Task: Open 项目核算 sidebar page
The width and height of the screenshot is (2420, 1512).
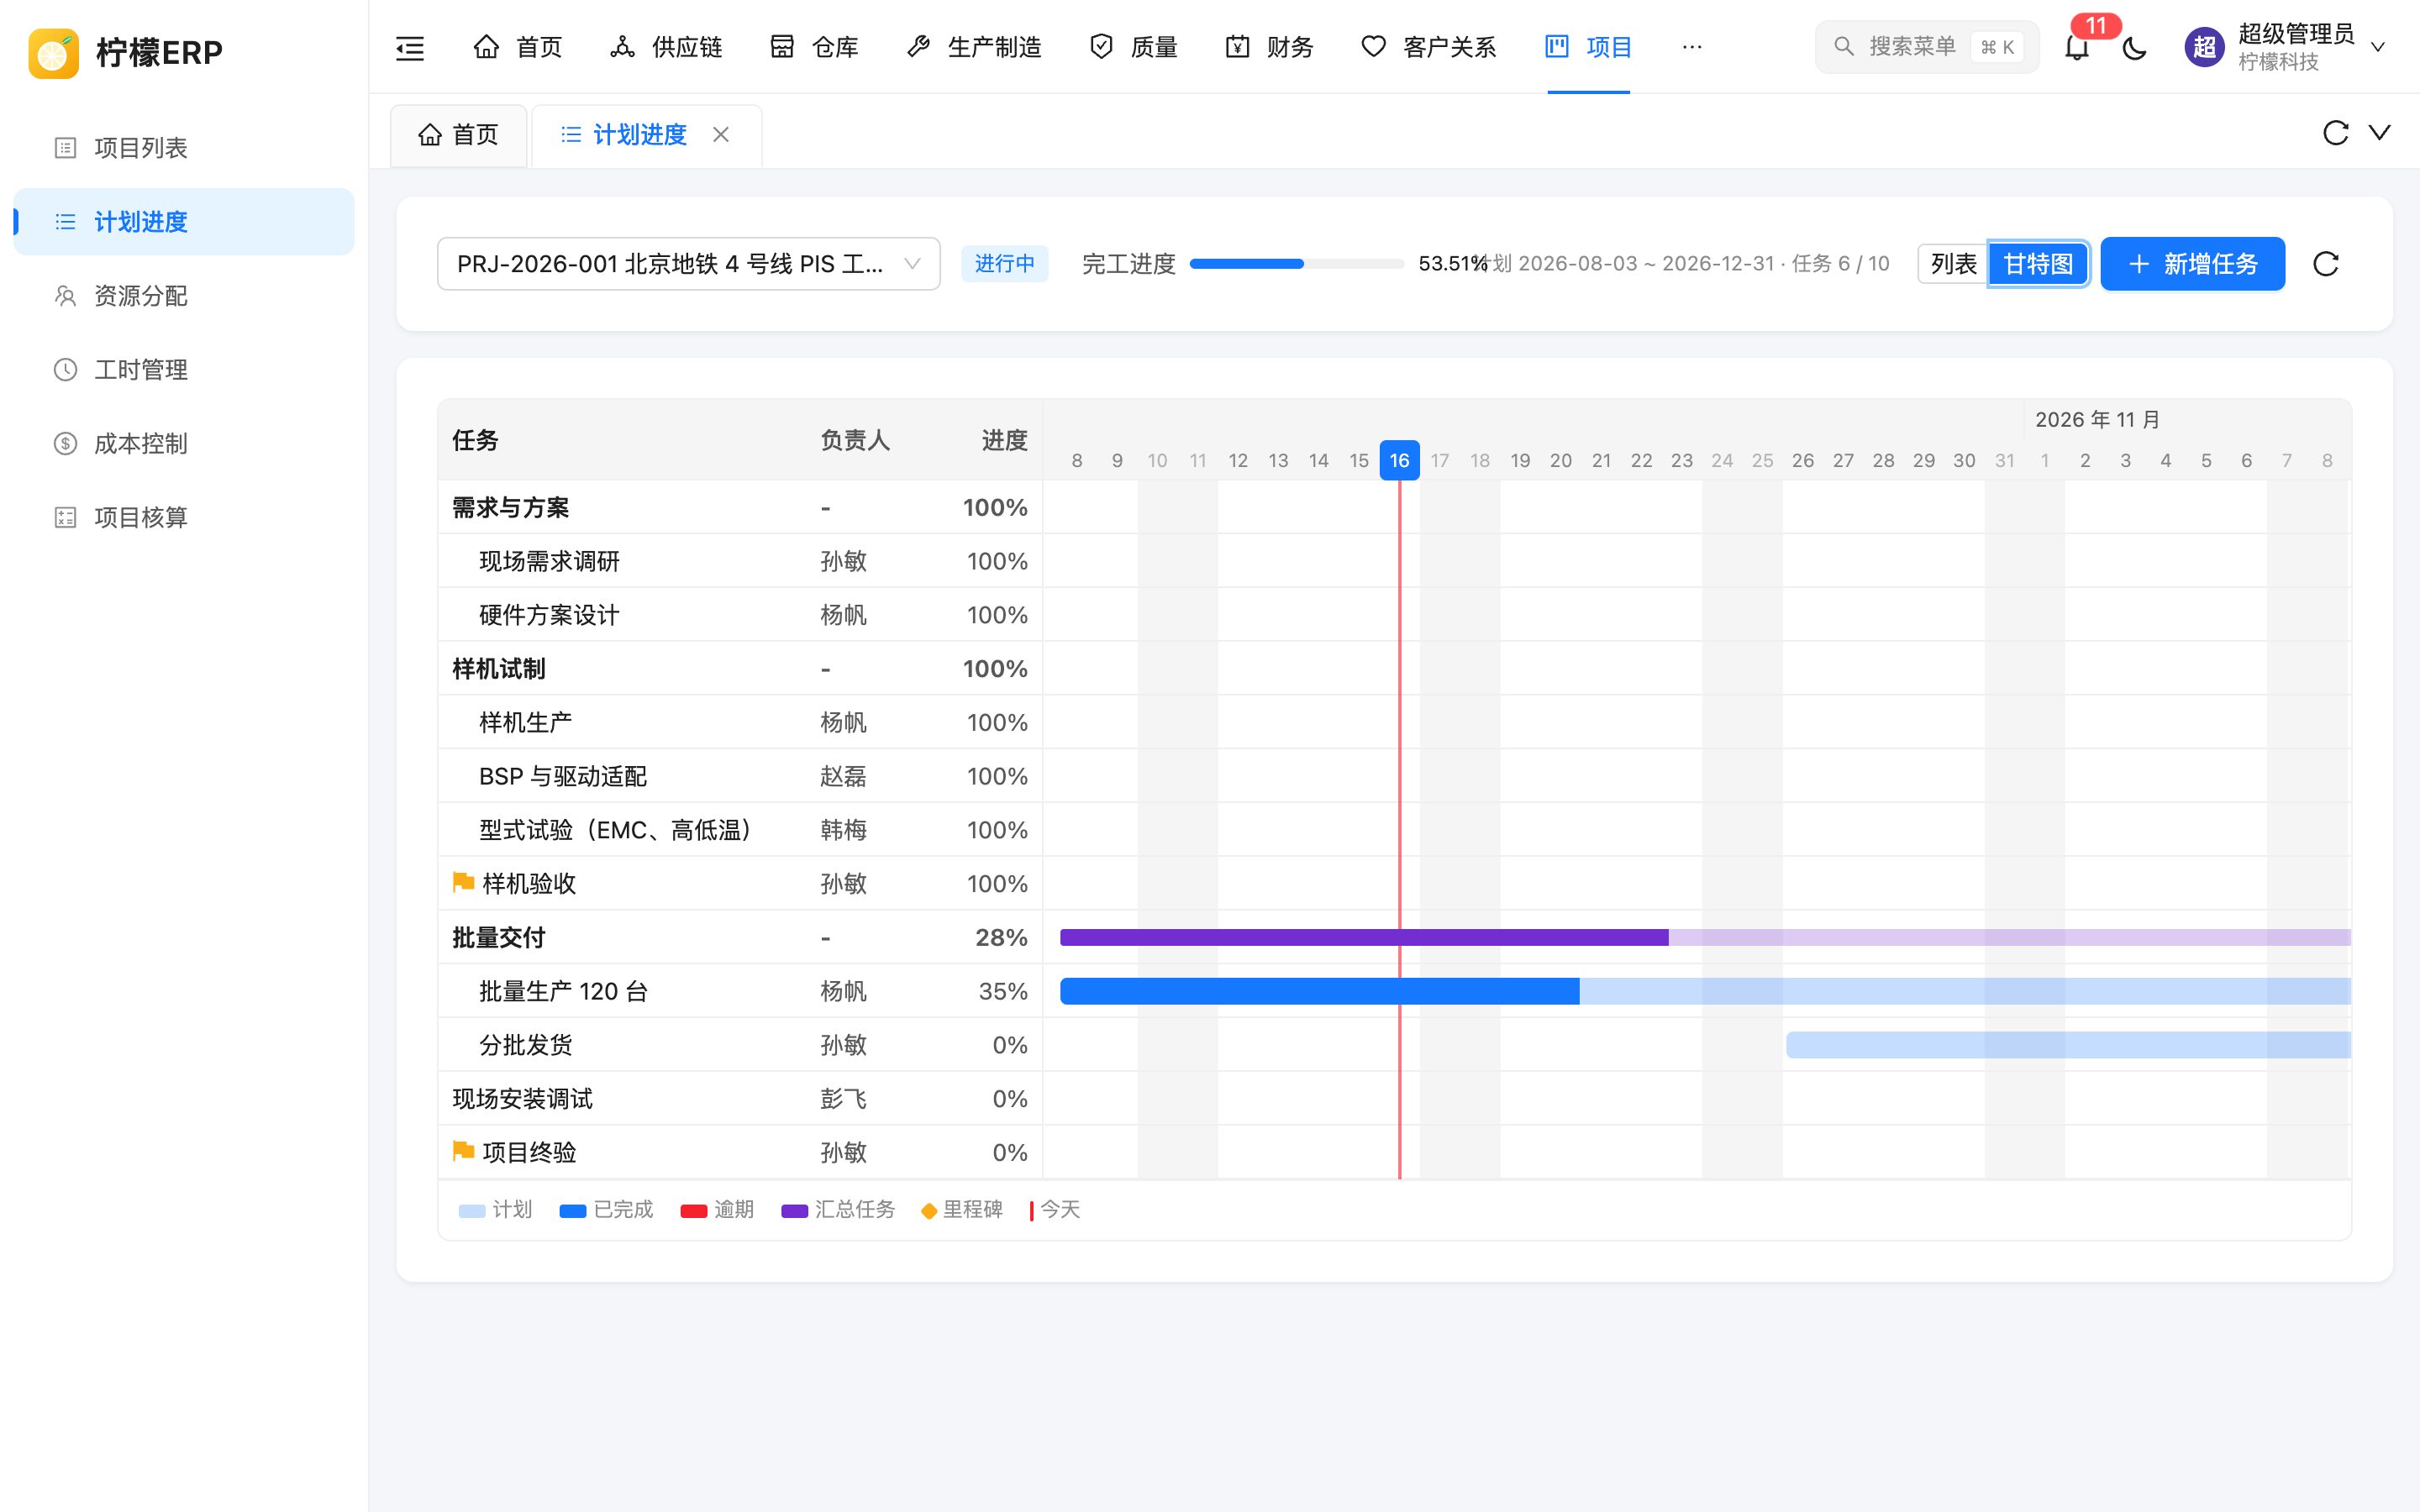Action: tap(184, 518)
